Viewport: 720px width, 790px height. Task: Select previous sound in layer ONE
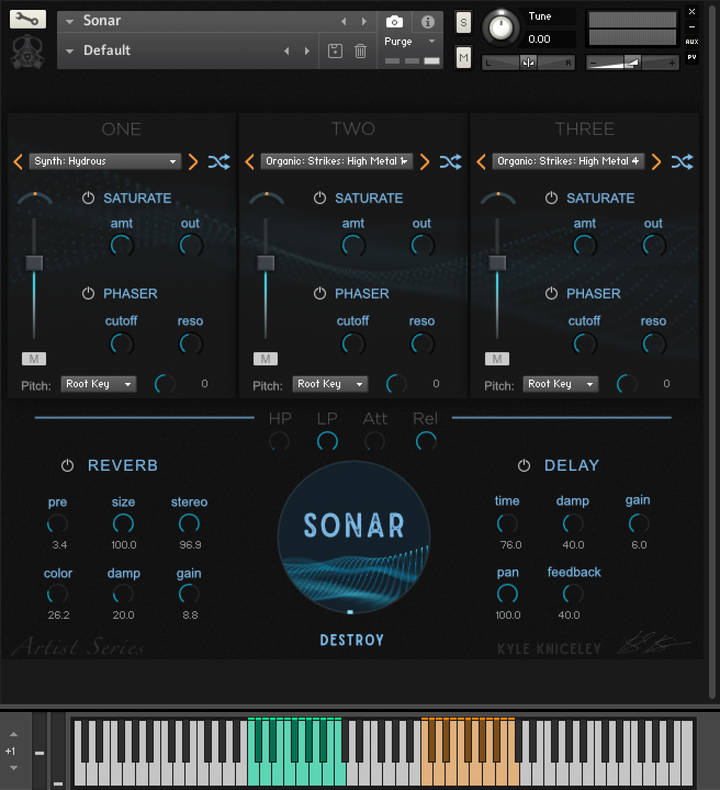18,162
